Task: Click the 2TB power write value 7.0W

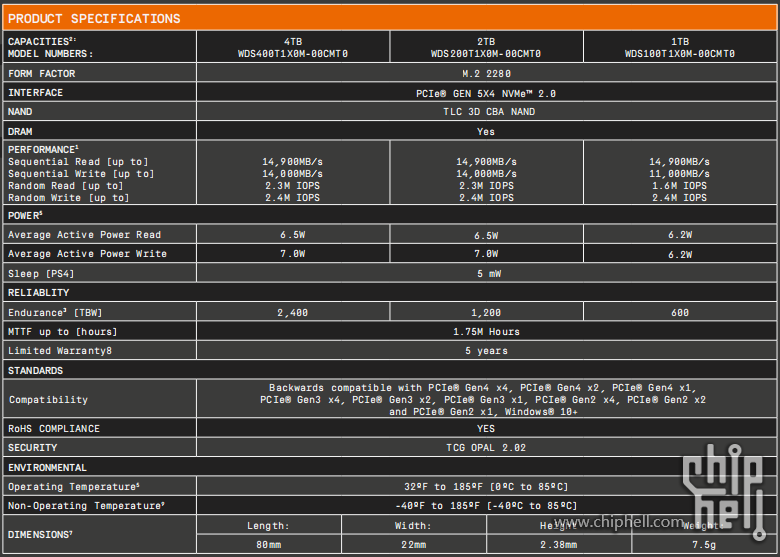Action: 486,254
